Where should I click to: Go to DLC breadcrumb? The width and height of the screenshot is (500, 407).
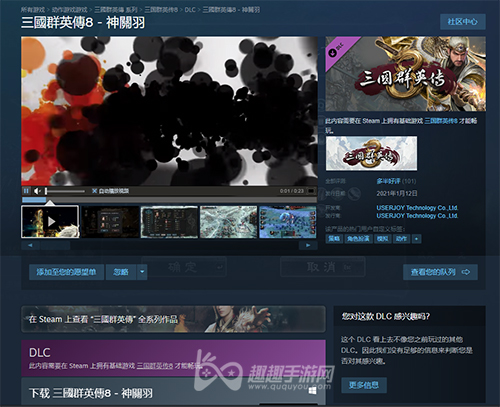(x=190, y=10)
